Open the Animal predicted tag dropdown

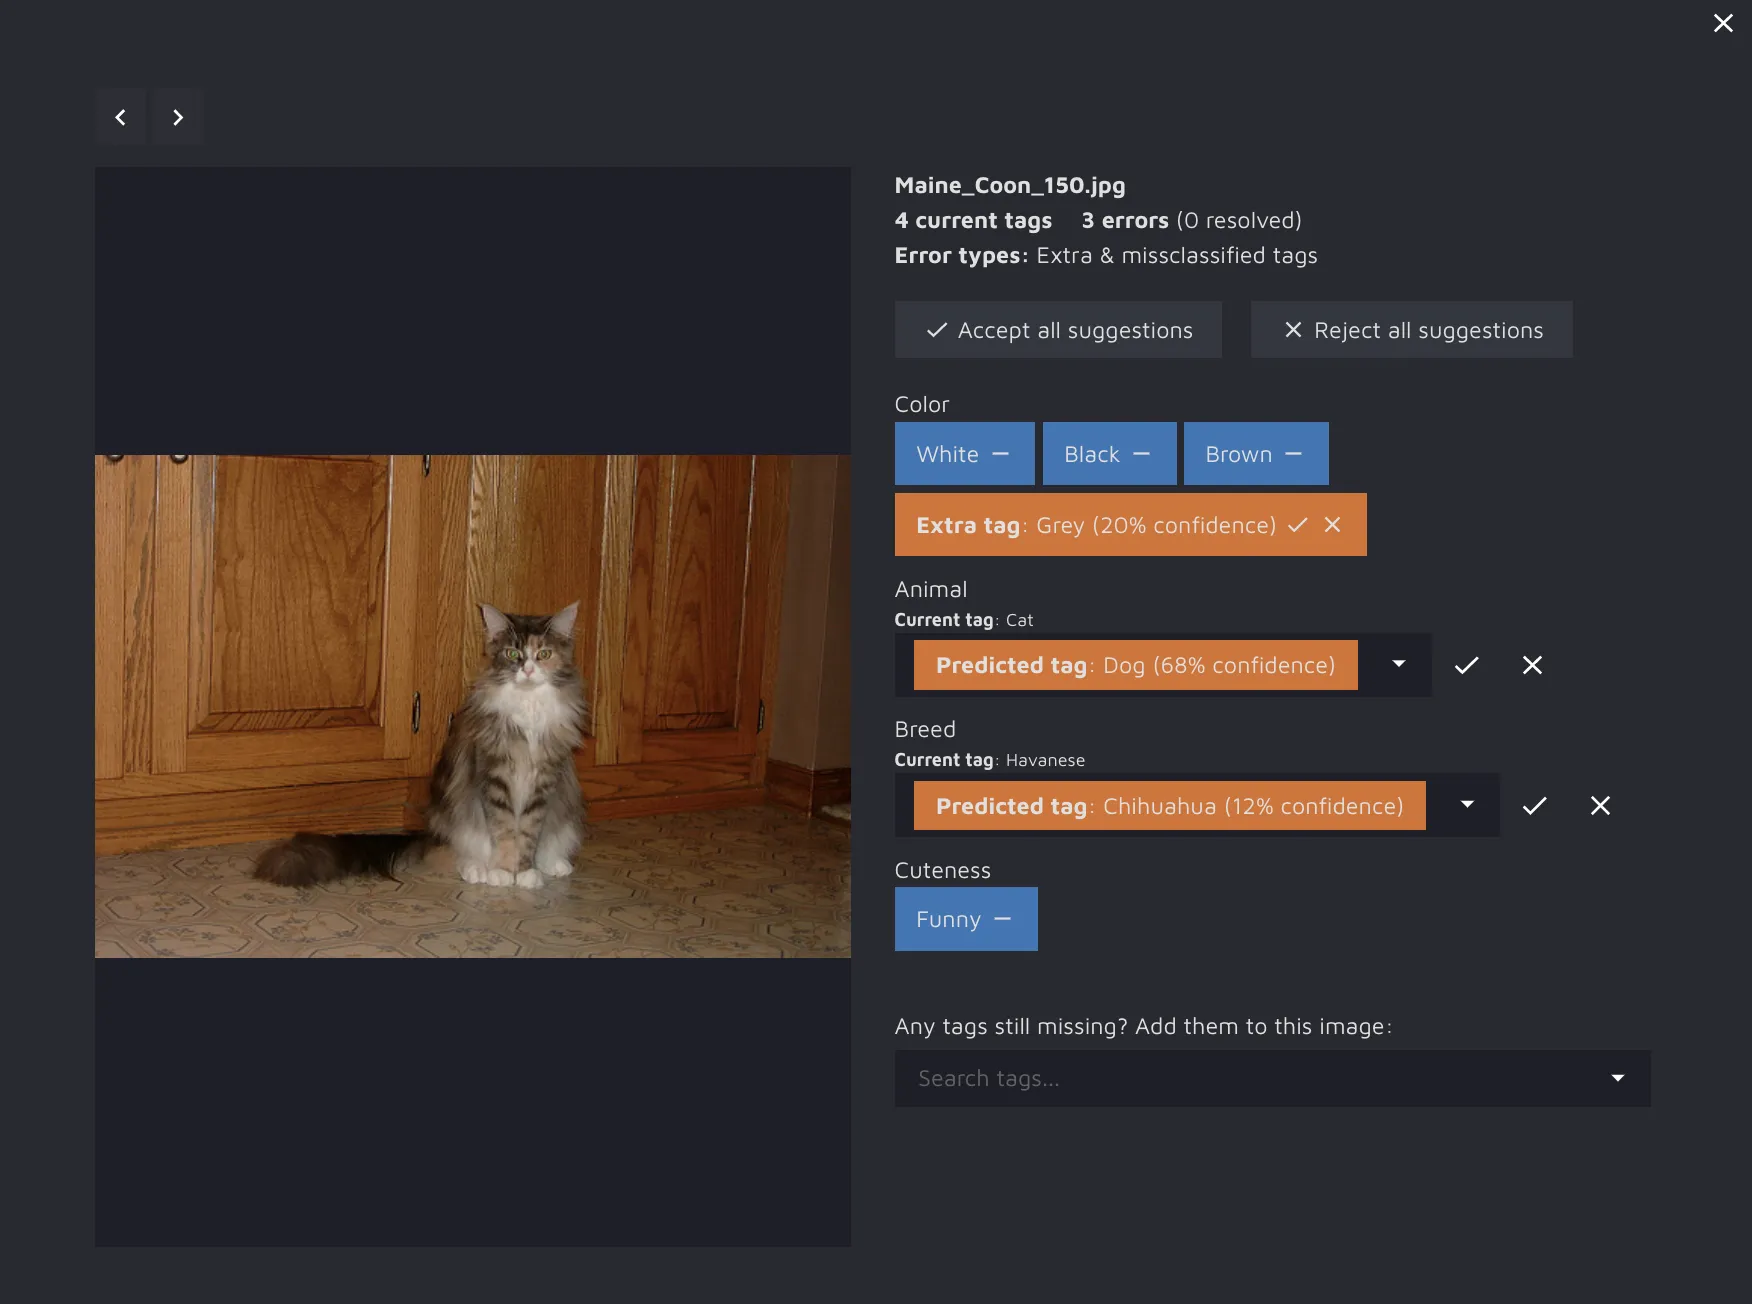pyautogui.click(x=1398, y=665)
